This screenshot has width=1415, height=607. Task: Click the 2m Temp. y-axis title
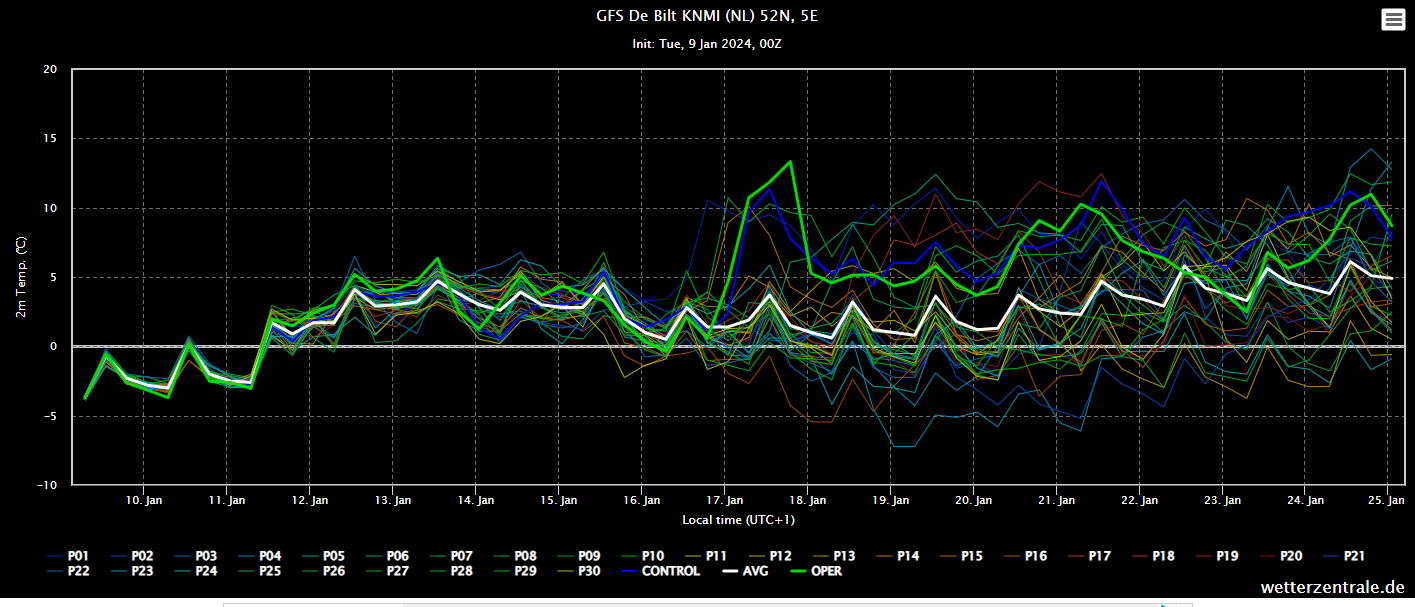pyautogui.click(x=21, y=278)
